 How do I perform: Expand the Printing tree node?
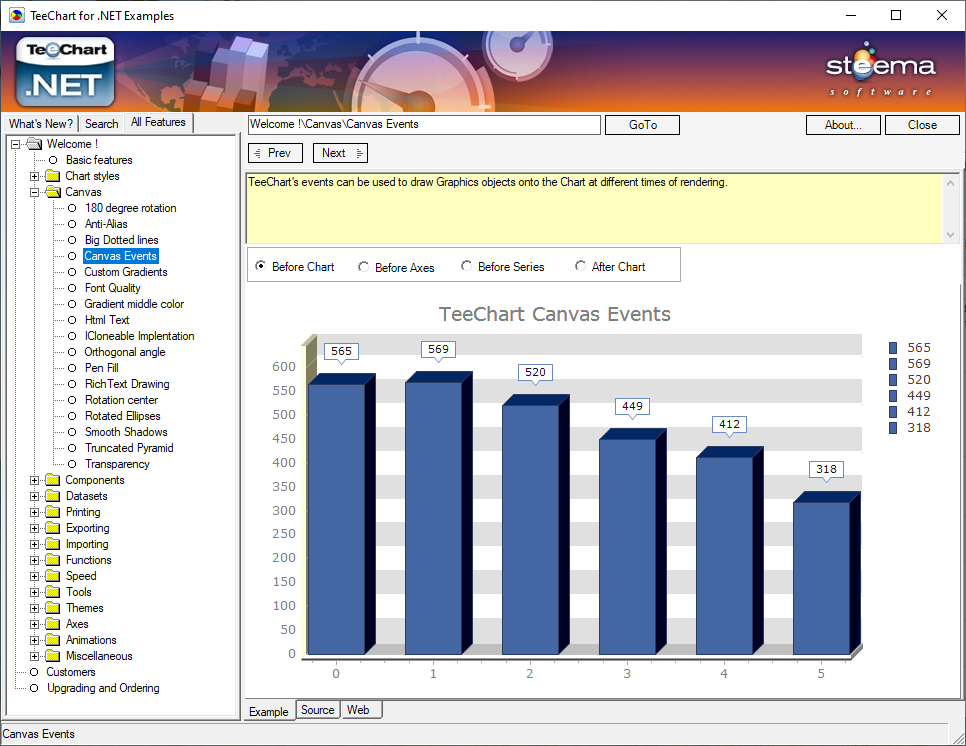click(x=34, y=513)
